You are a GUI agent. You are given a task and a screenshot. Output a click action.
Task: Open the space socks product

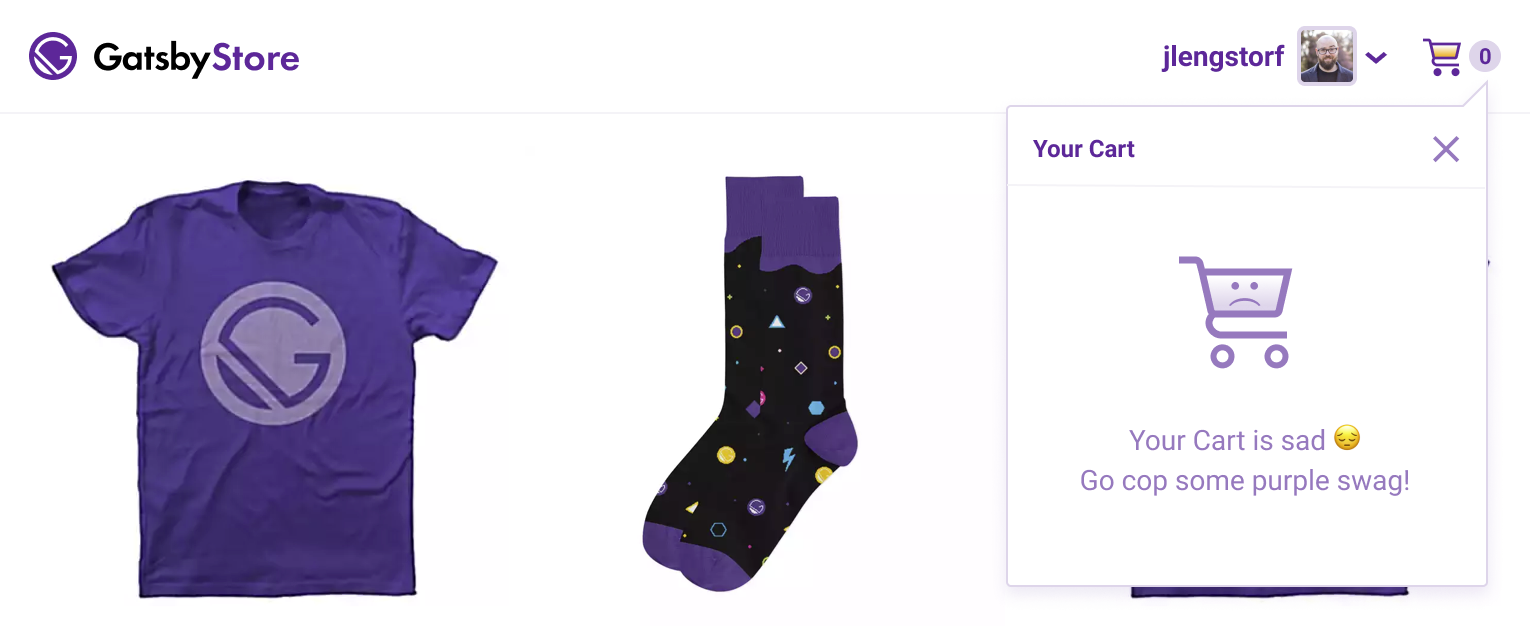(x=750, y=384)
